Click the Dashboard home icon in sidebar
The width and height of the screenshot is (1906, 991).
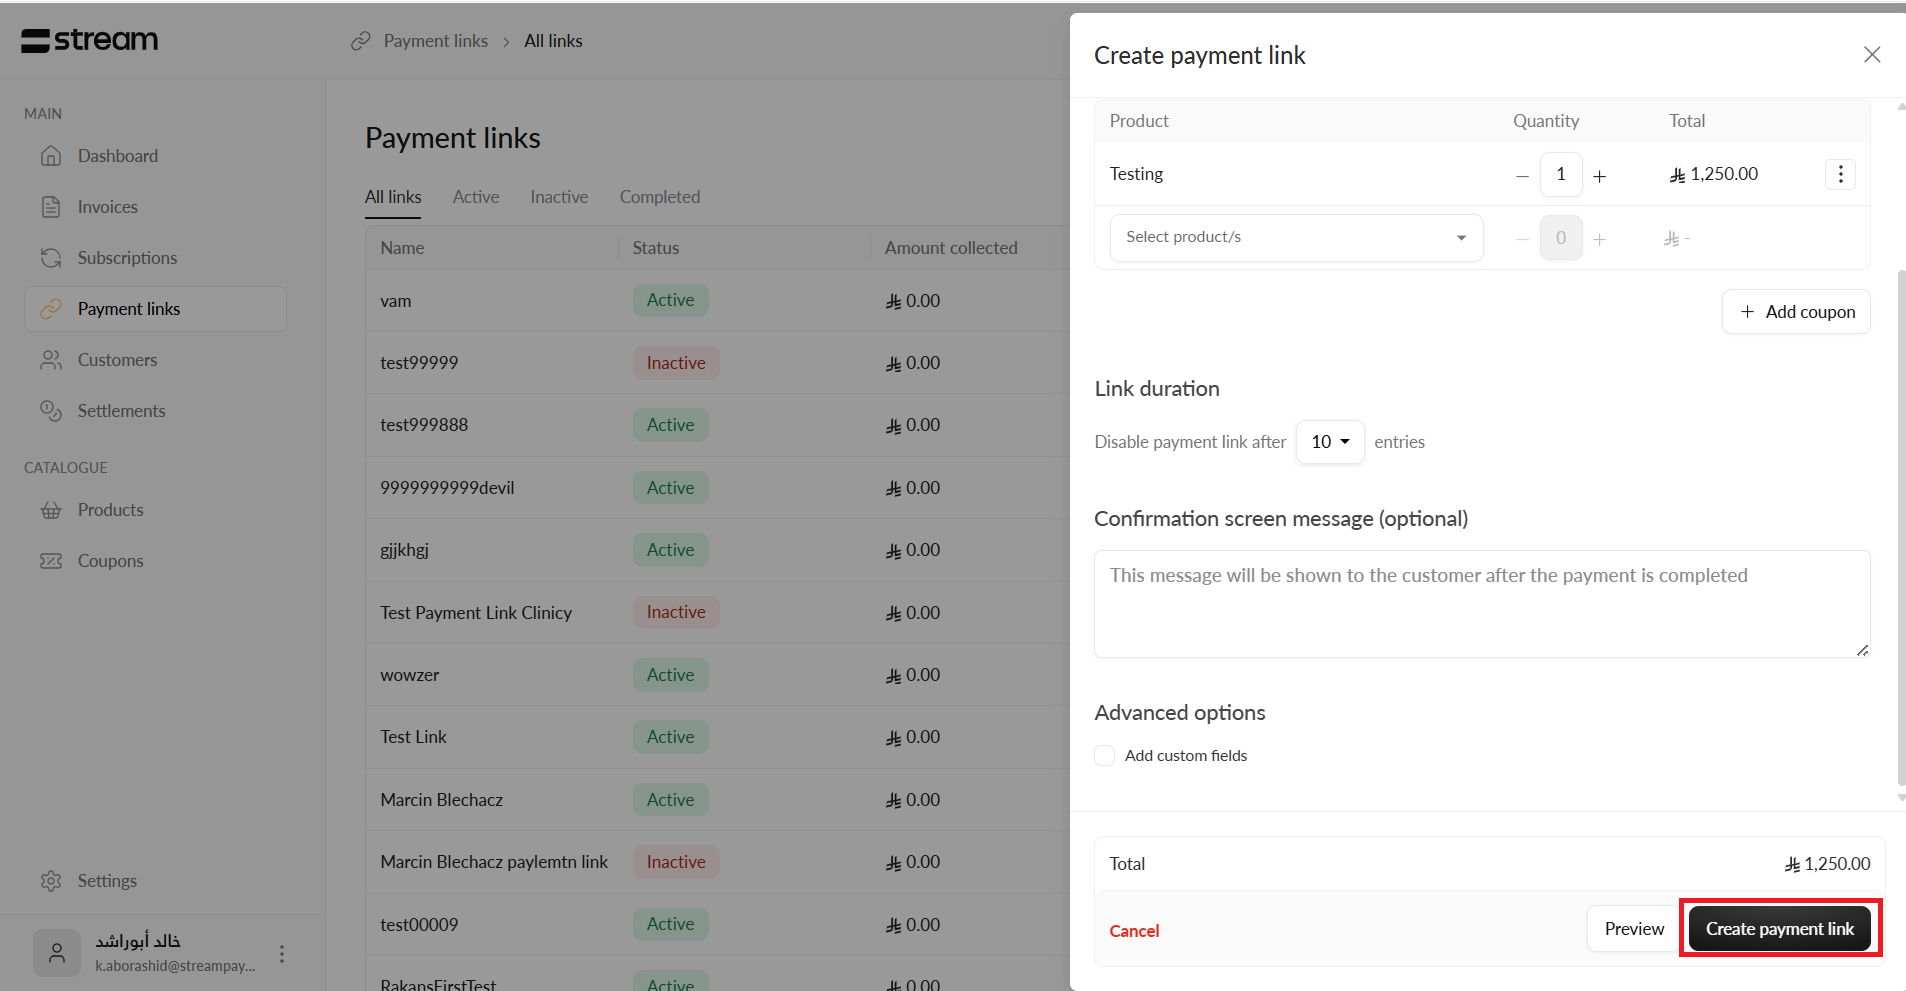(51, 156)
